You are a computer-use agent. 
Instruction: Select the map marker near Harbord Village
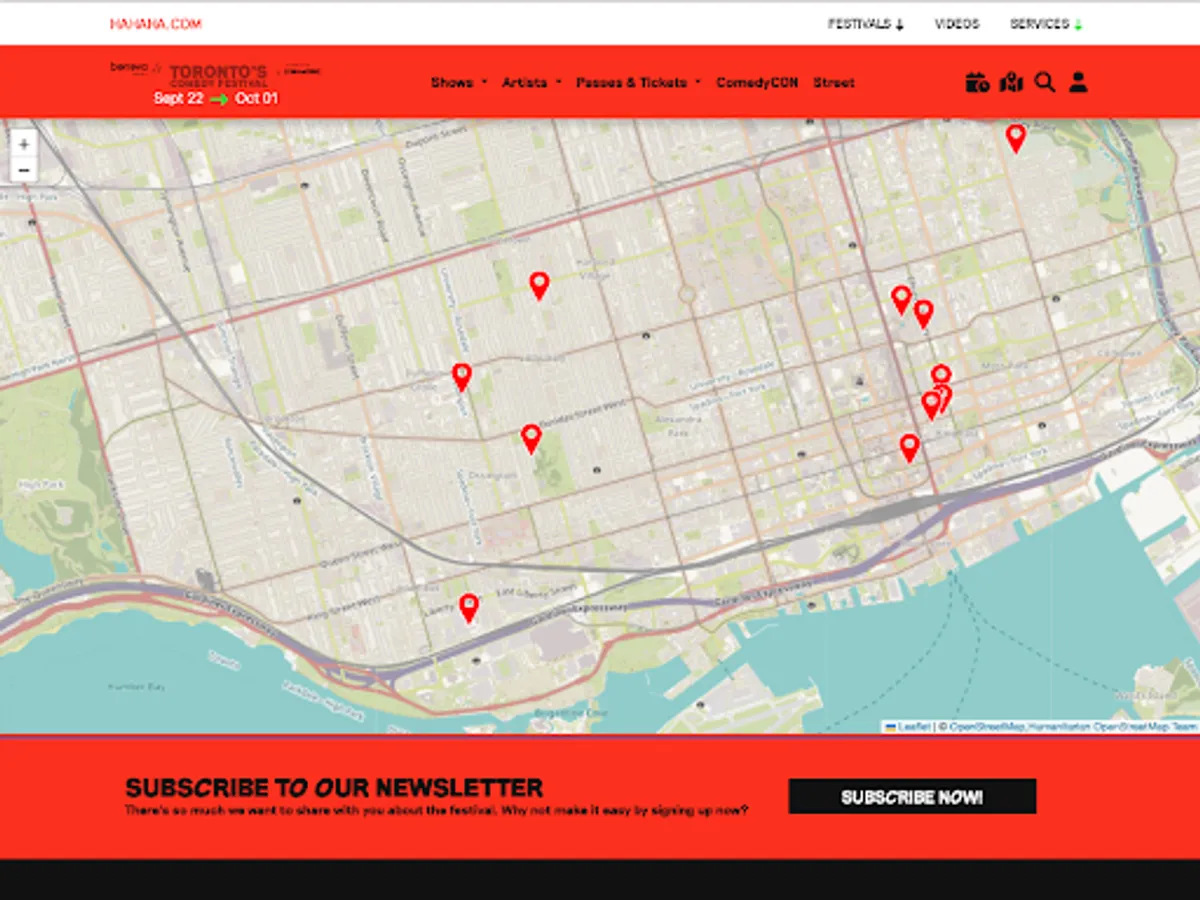click(x=539, y=285)
